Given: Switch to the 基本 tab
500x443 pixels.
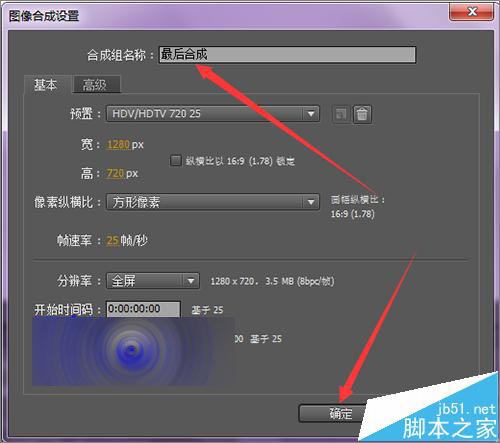Looking at the screenshot, I should tap(46, 85).
